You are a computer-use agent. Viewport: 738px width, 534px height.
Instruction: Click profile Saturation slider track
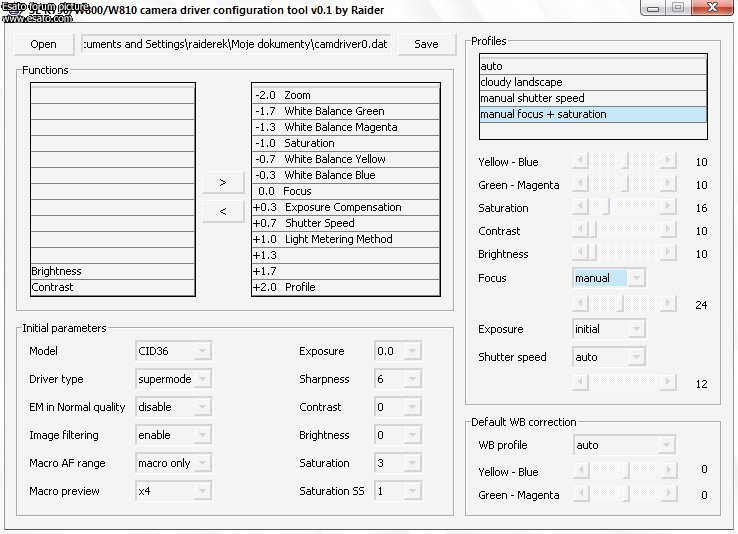624,207
